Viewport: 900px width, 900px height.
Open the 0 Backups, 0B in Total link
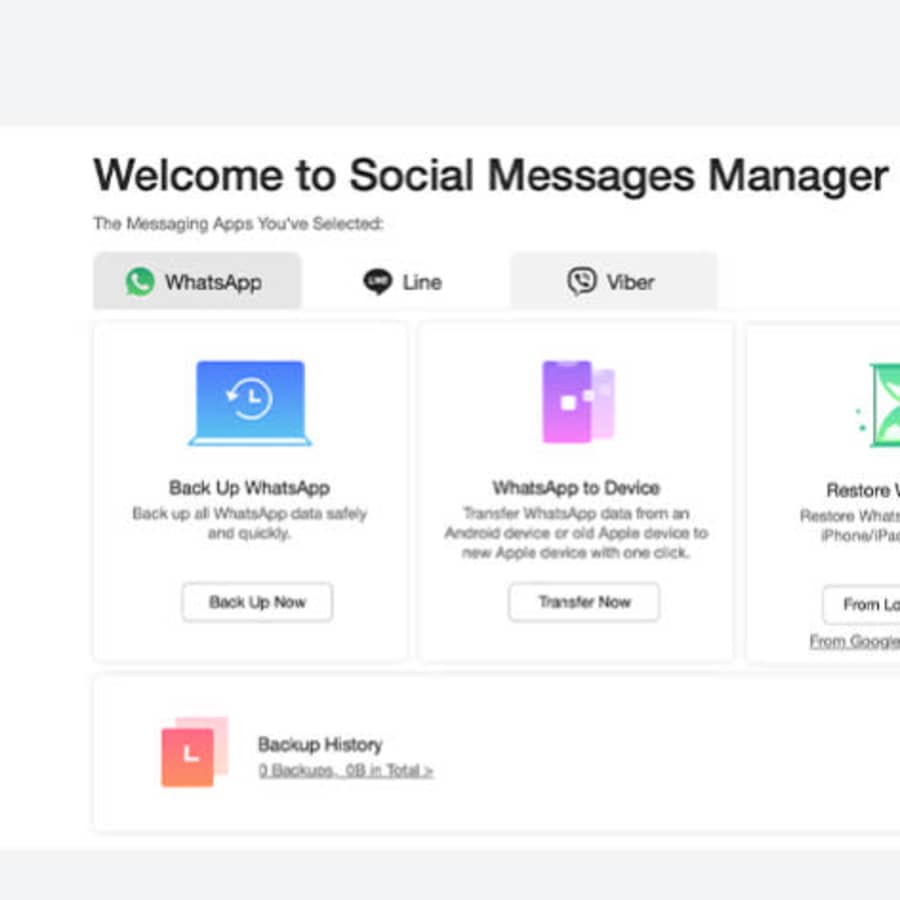[x=346, y=770]
